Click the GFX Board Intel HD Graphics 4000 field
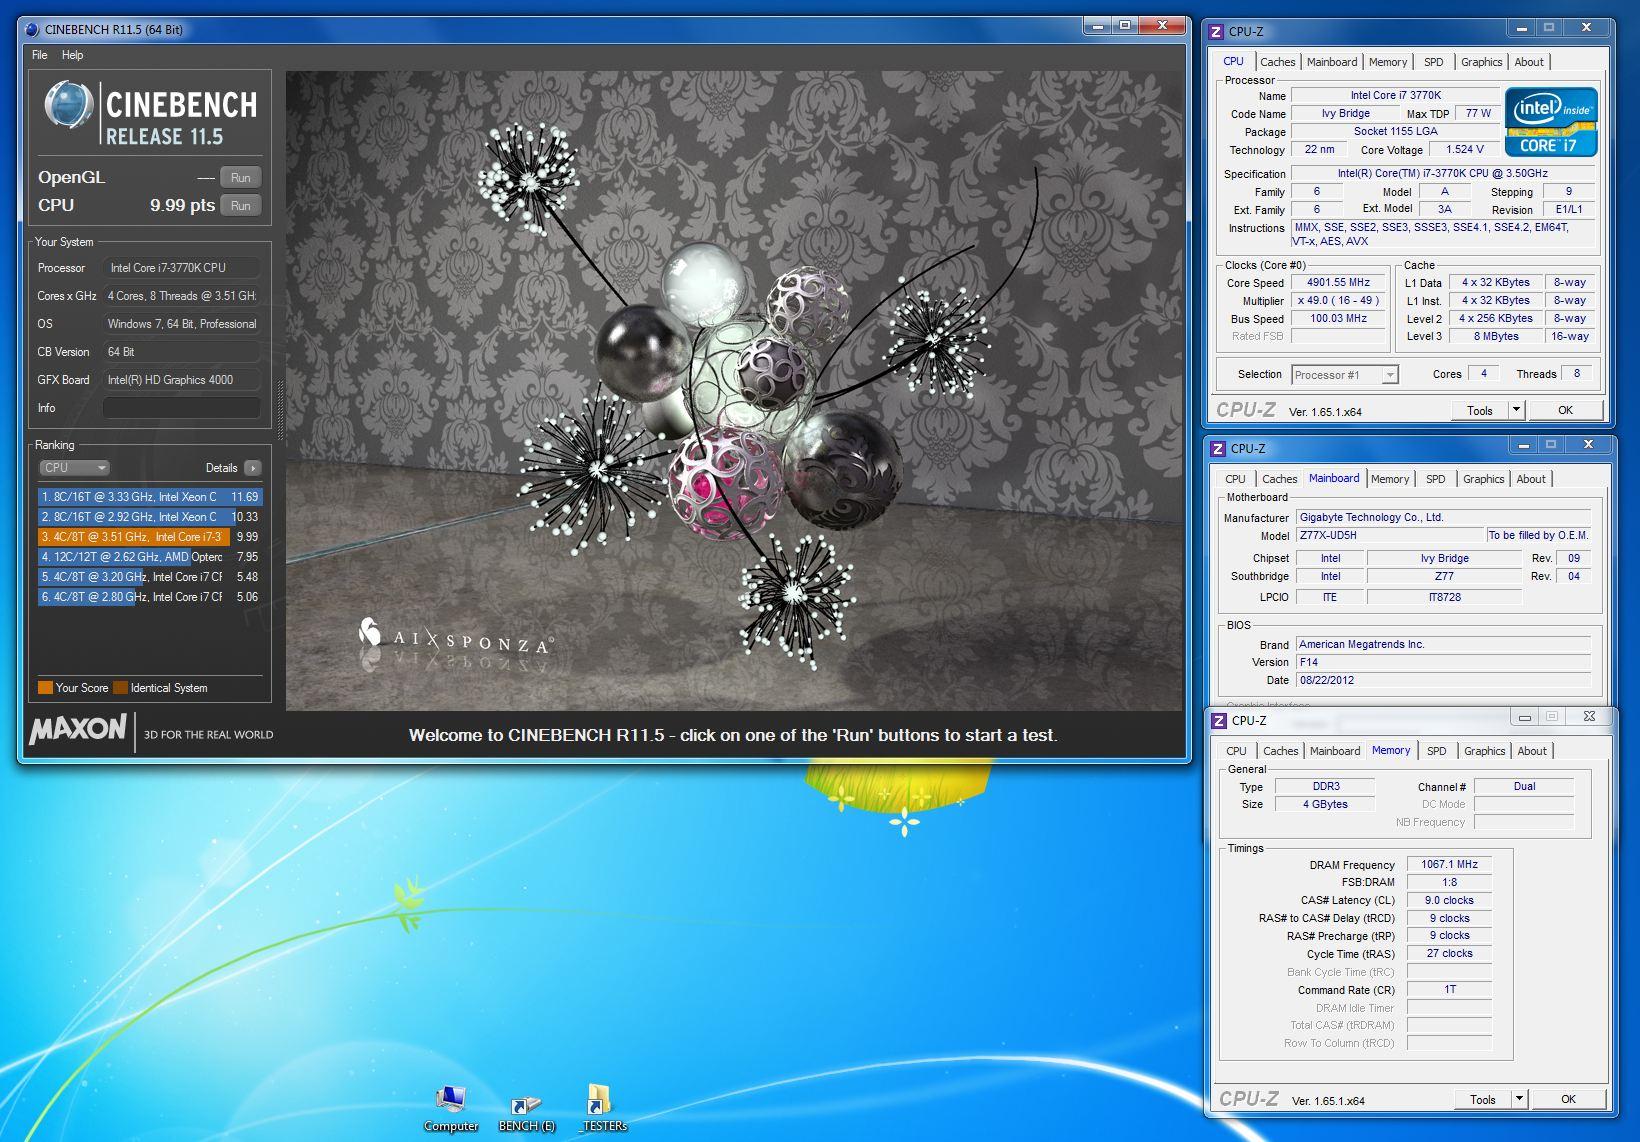Viewport: 1640px width, 1142px height. pyautogui.click(x=181, y=380)
